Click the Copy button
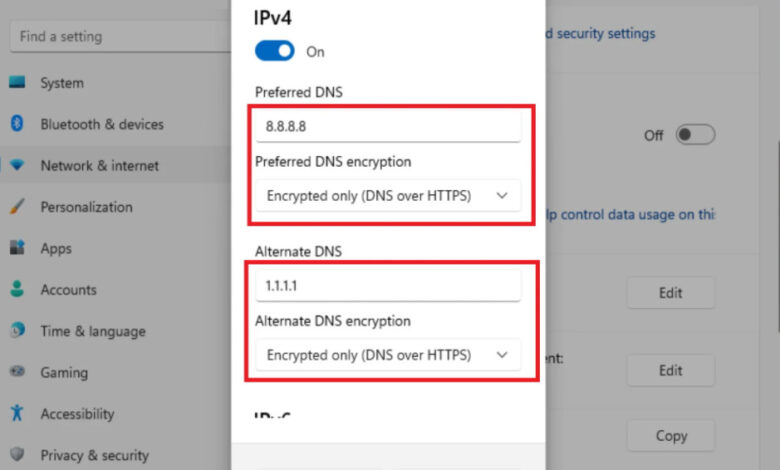 coord(671,436)
